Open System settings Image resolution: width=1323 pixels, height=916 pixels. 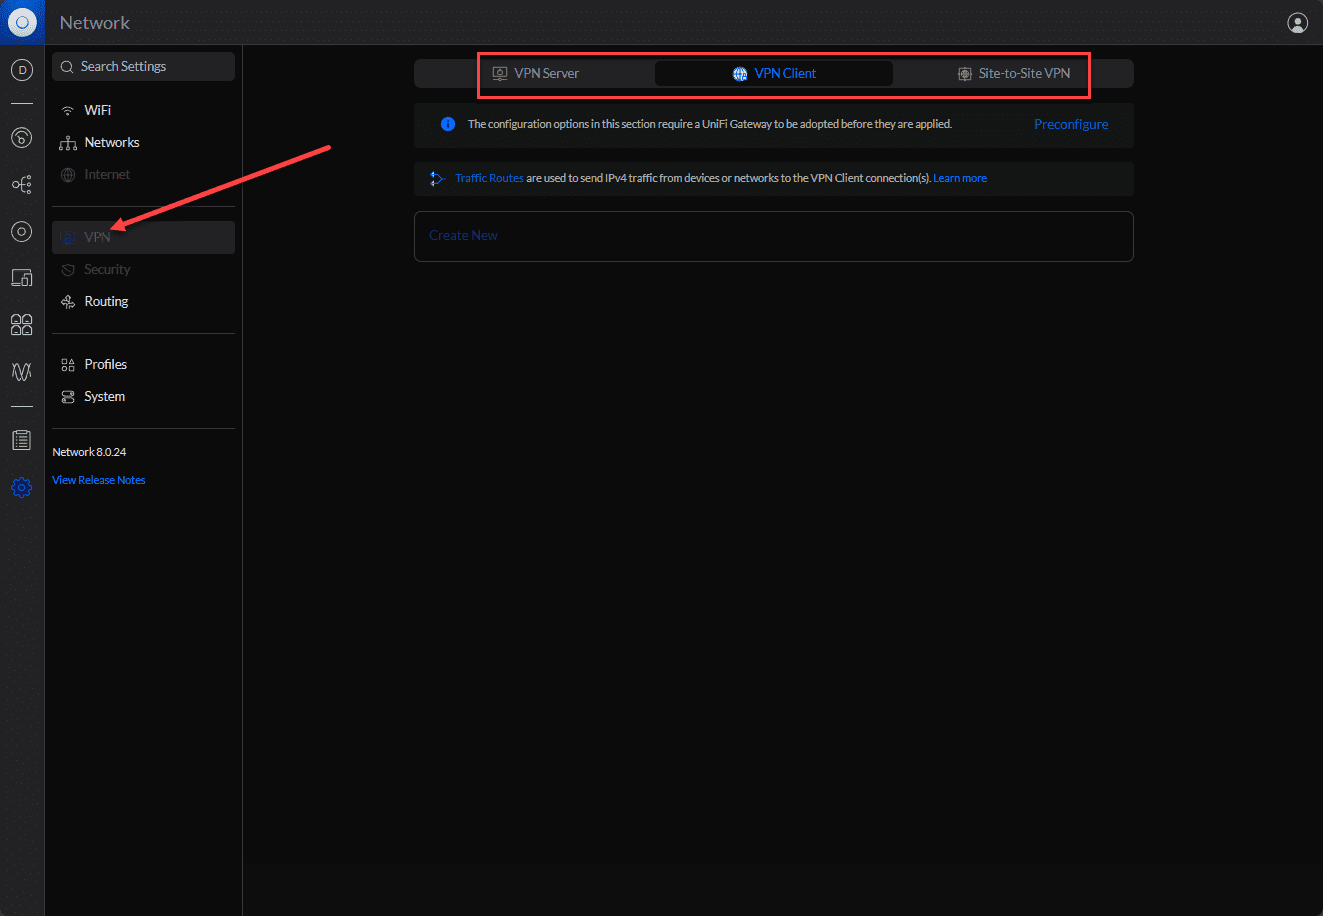pyautogui.click(x=144, y=396)
